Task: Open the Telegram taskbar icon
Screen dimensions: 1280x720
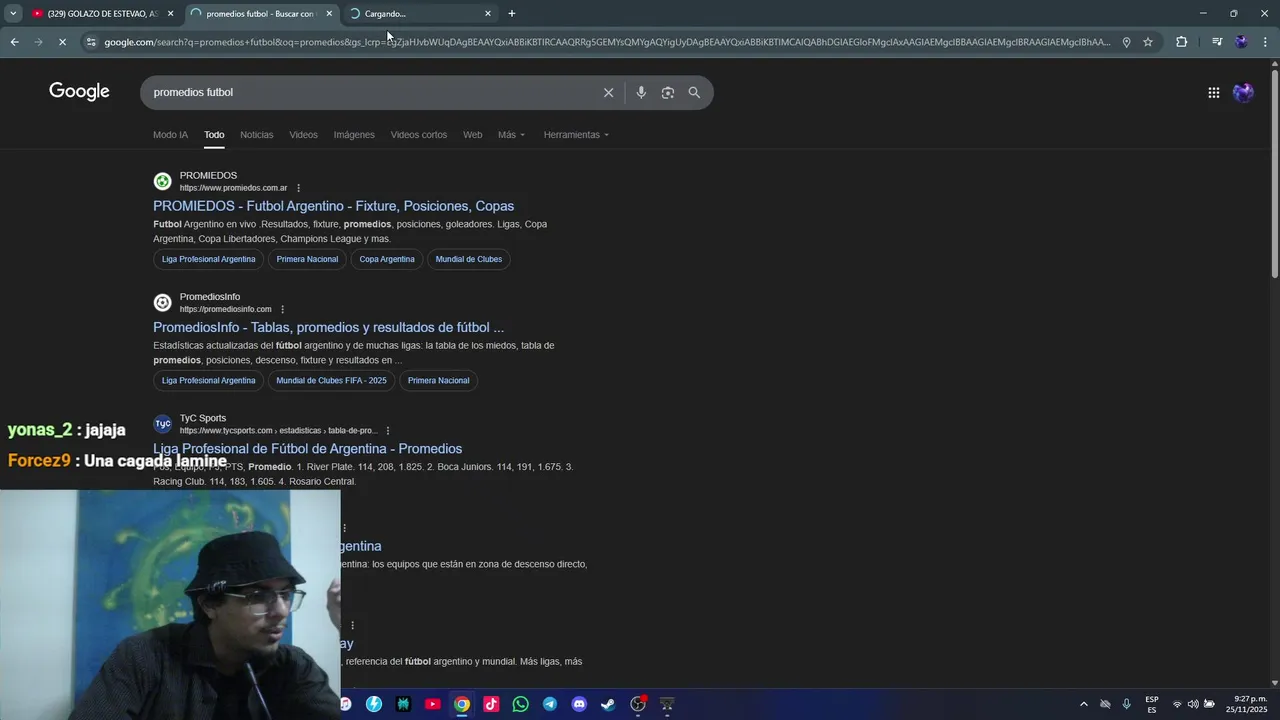Action: coord(549,704)
